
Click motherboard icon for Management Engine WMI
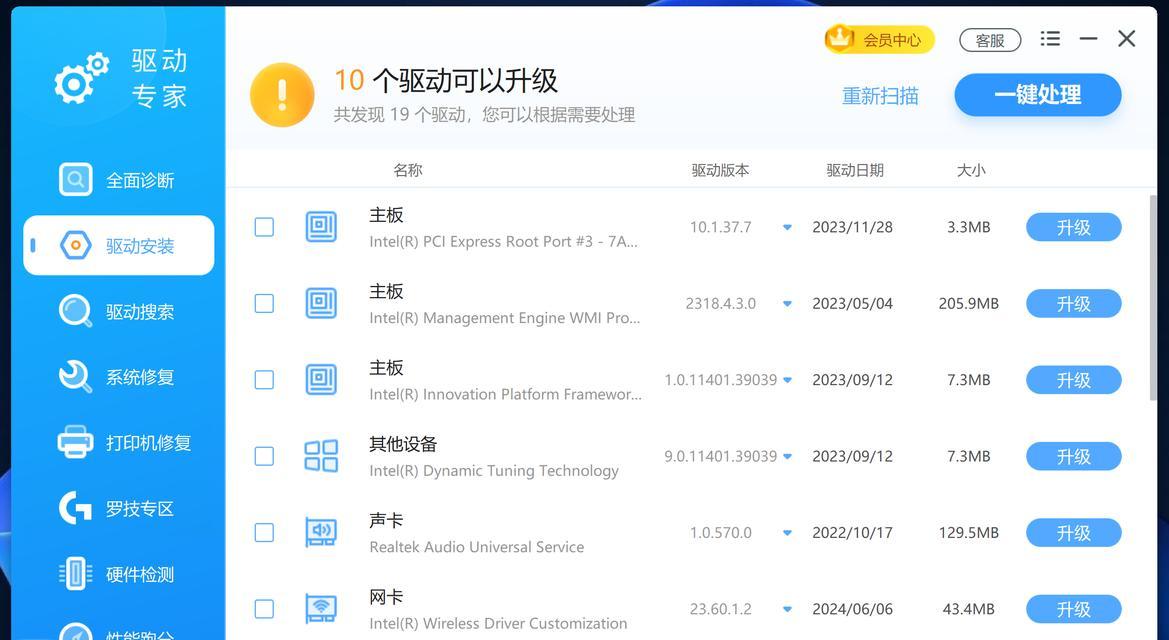[321, 304]
